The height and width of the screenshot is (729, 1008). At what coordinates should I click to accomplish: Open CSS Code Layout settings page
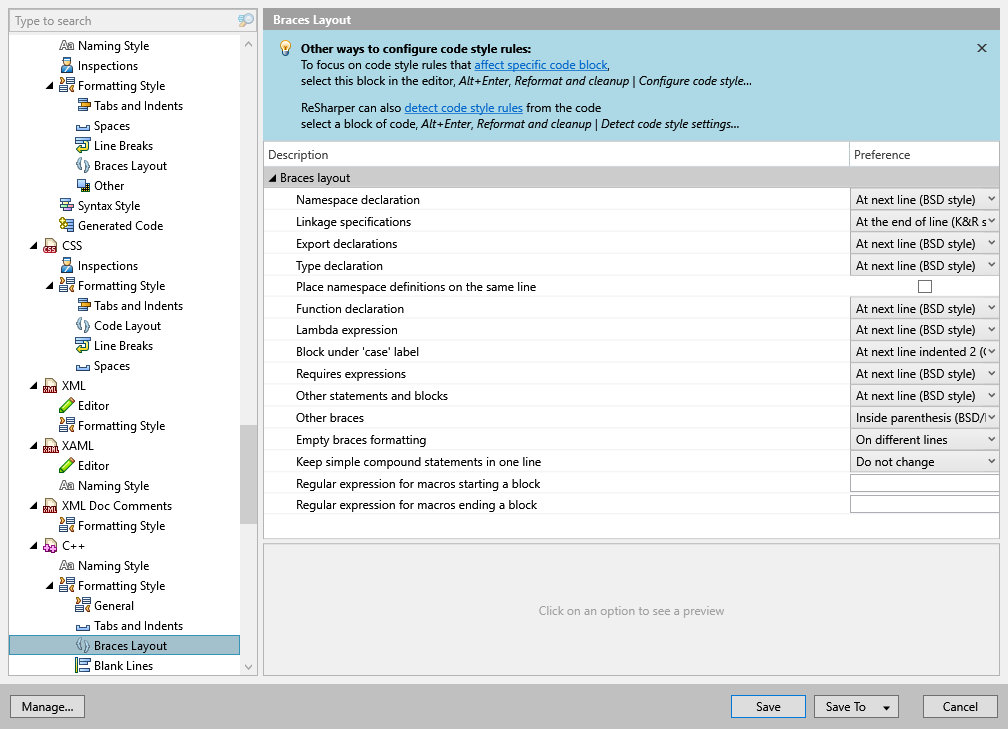[127, 326]
